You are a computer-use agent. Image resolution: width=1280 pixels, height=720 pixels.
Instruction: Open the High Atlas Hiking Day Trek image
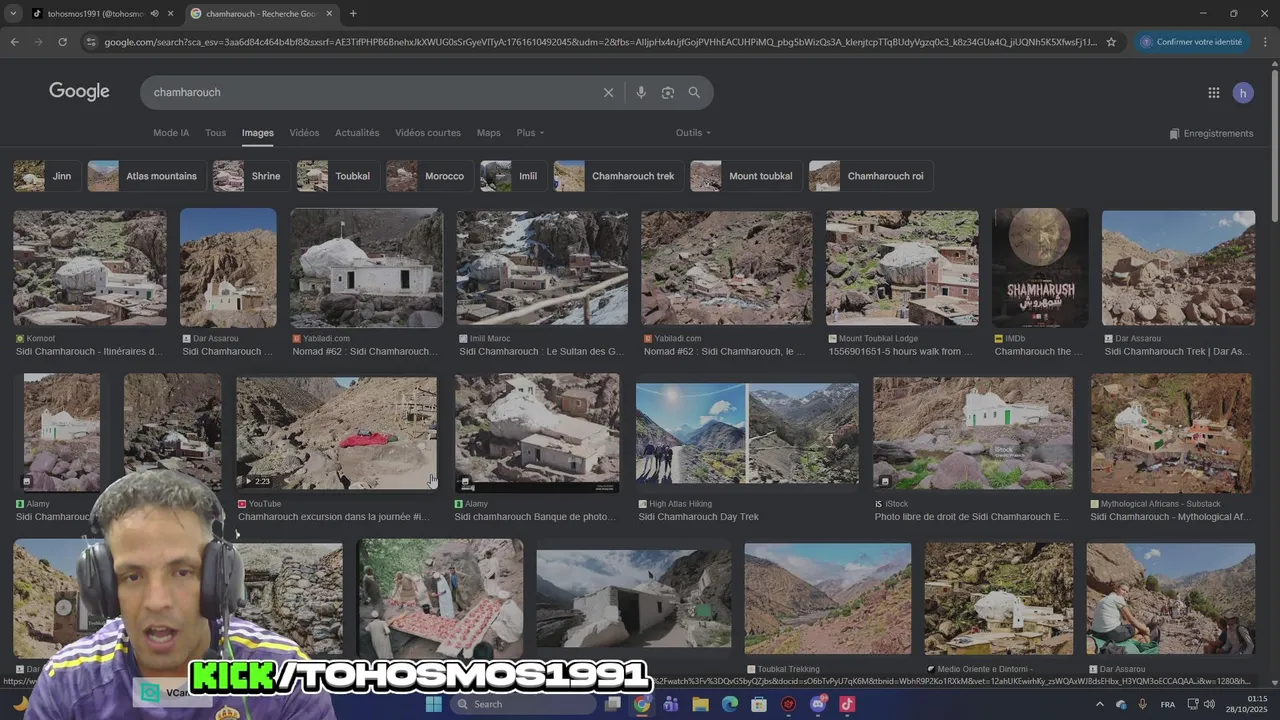tap(747, 434)
